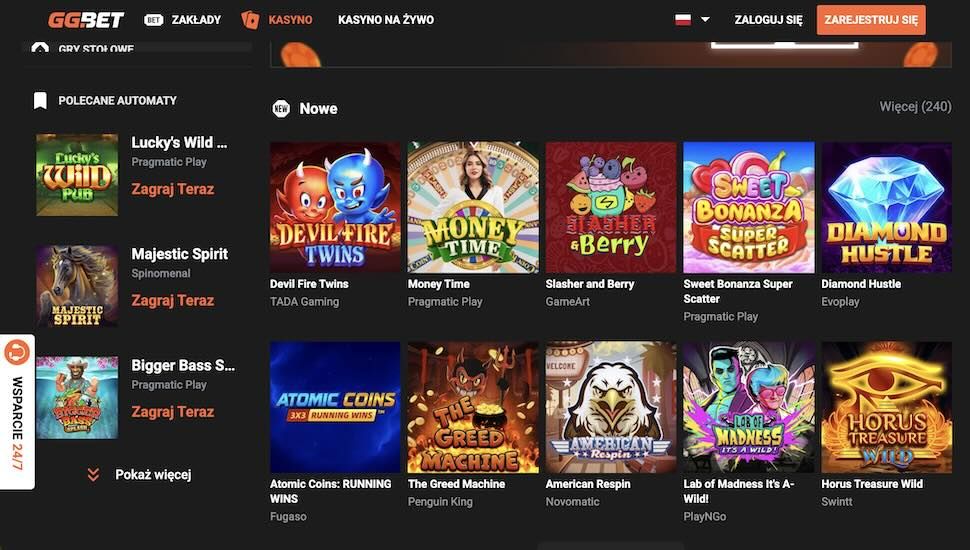Click the Fugaso provider label
The height and width of the screenshot is (550, 970).
[288, 517]
